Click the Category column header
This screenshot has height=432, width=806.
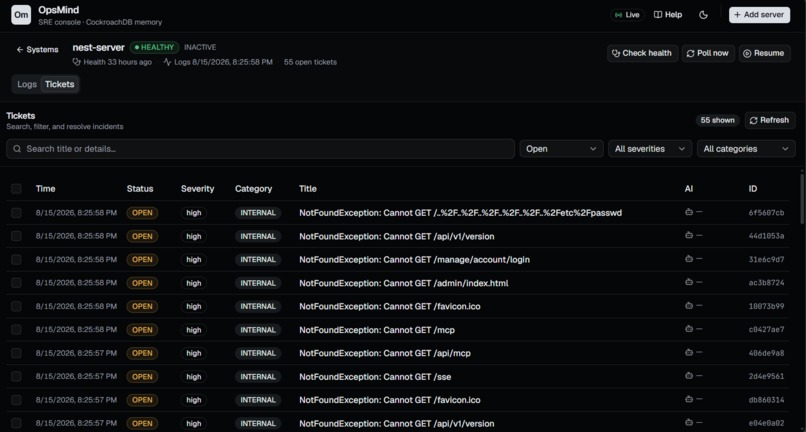pyautogui.click(x=253, y=189)
